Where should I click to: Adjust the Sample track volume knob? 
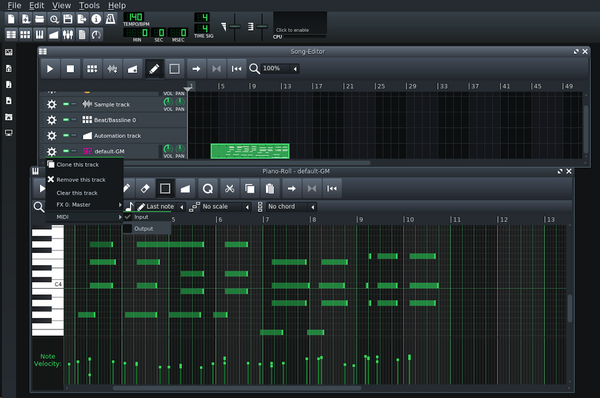(x=168, y=102)
